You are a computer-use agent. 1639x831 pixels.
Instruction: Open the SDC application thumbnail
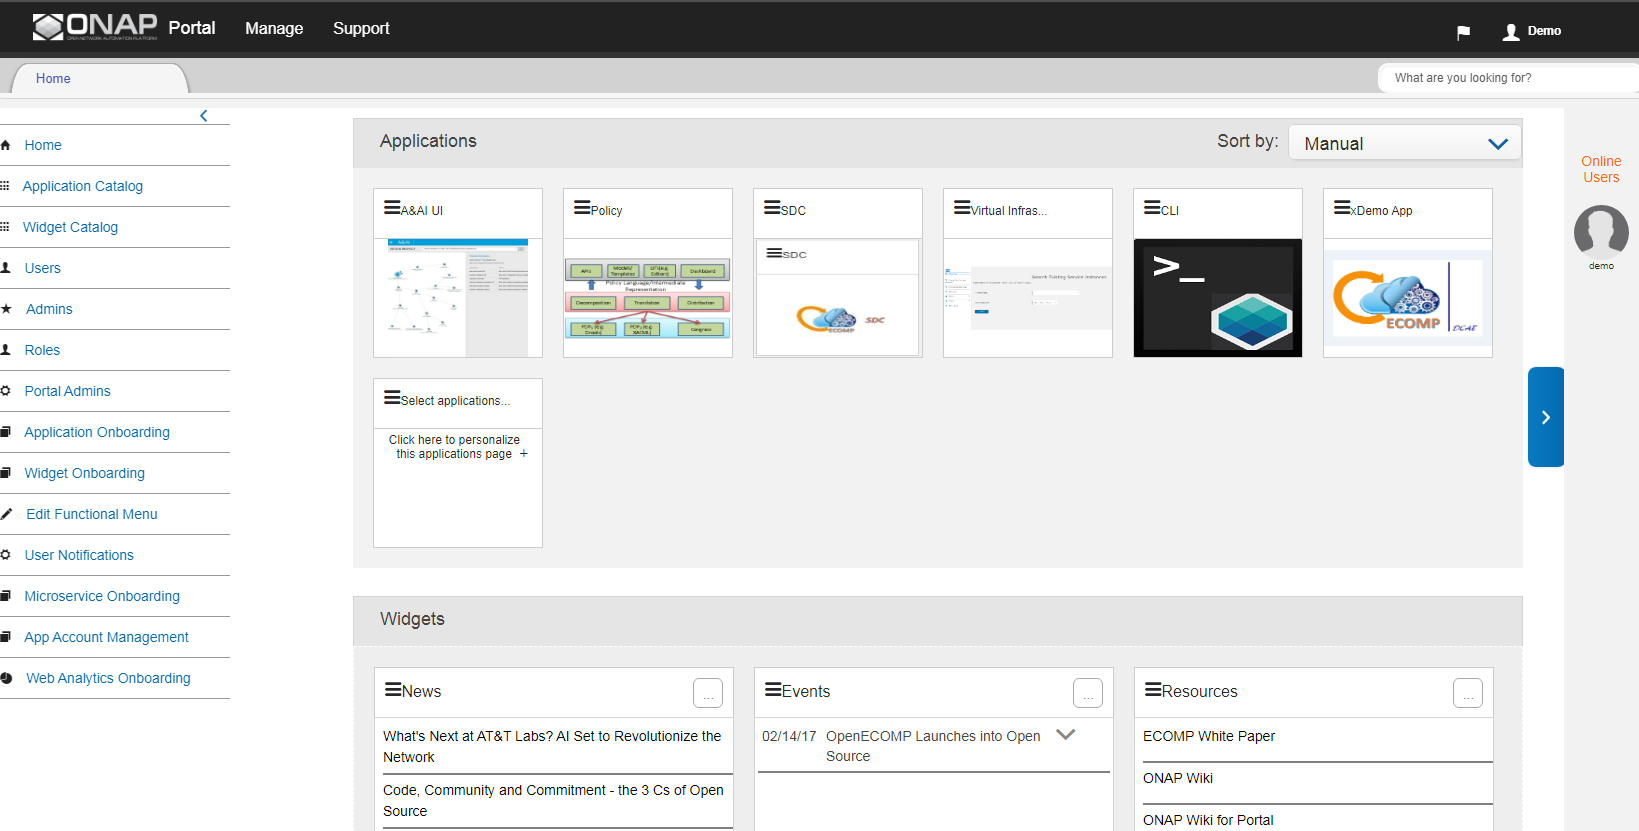point(838,298)
